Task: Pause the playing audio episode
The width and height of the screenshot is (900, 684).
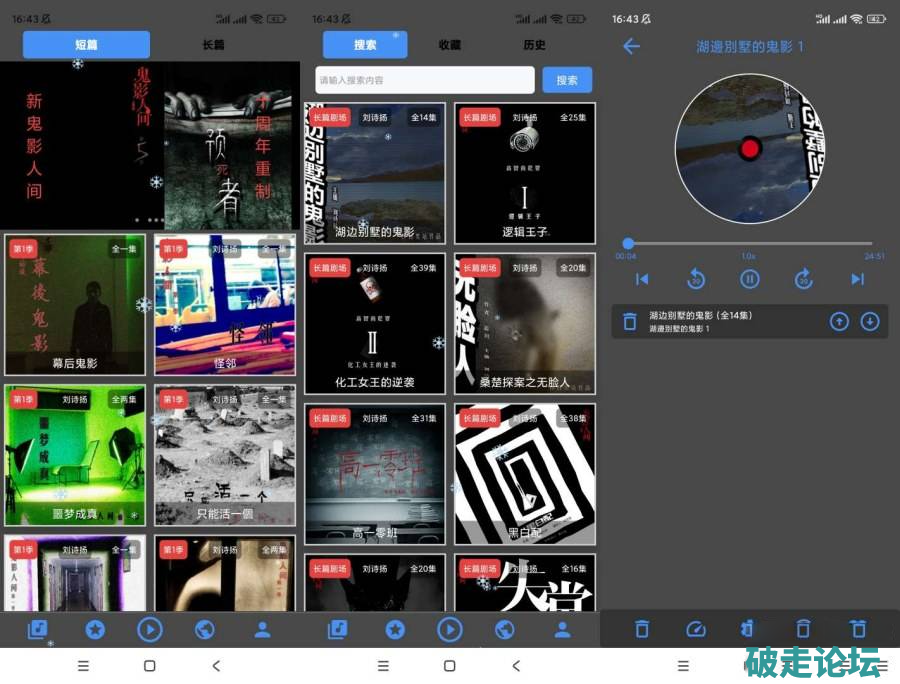Action: click(750, 279)
